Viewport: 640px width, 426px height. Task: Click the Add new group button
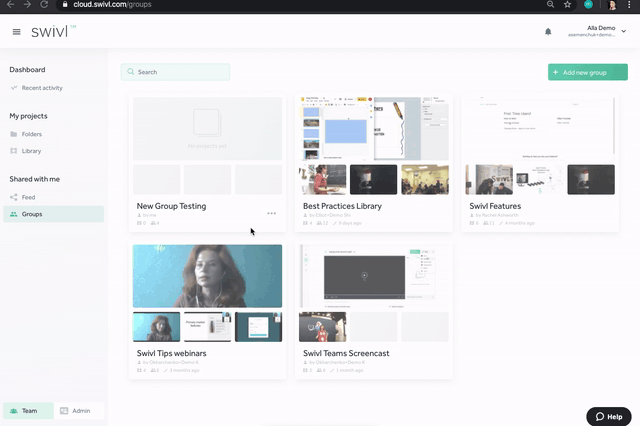click(588, 72)
